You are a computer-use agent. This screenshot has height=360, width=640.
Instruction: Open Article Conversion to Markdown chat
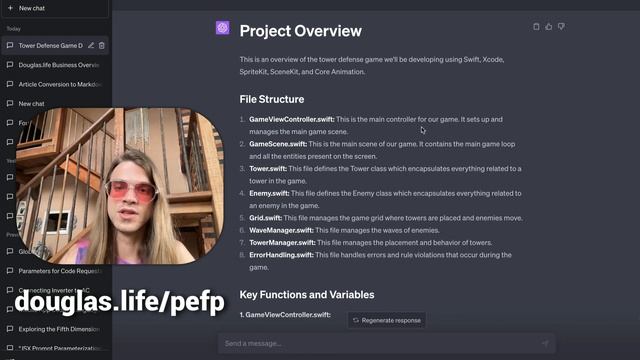[56, 84]
